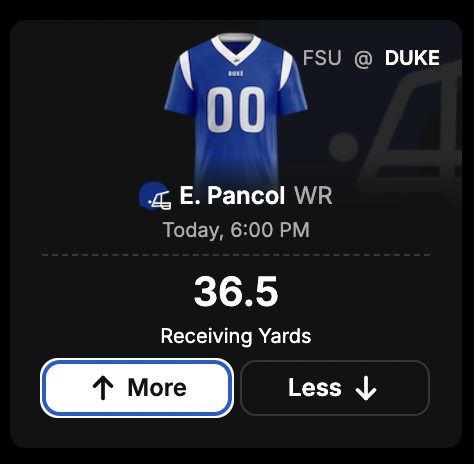Choose the Less option
Viewport: 474px width, 464px height.
pos(335,388)
